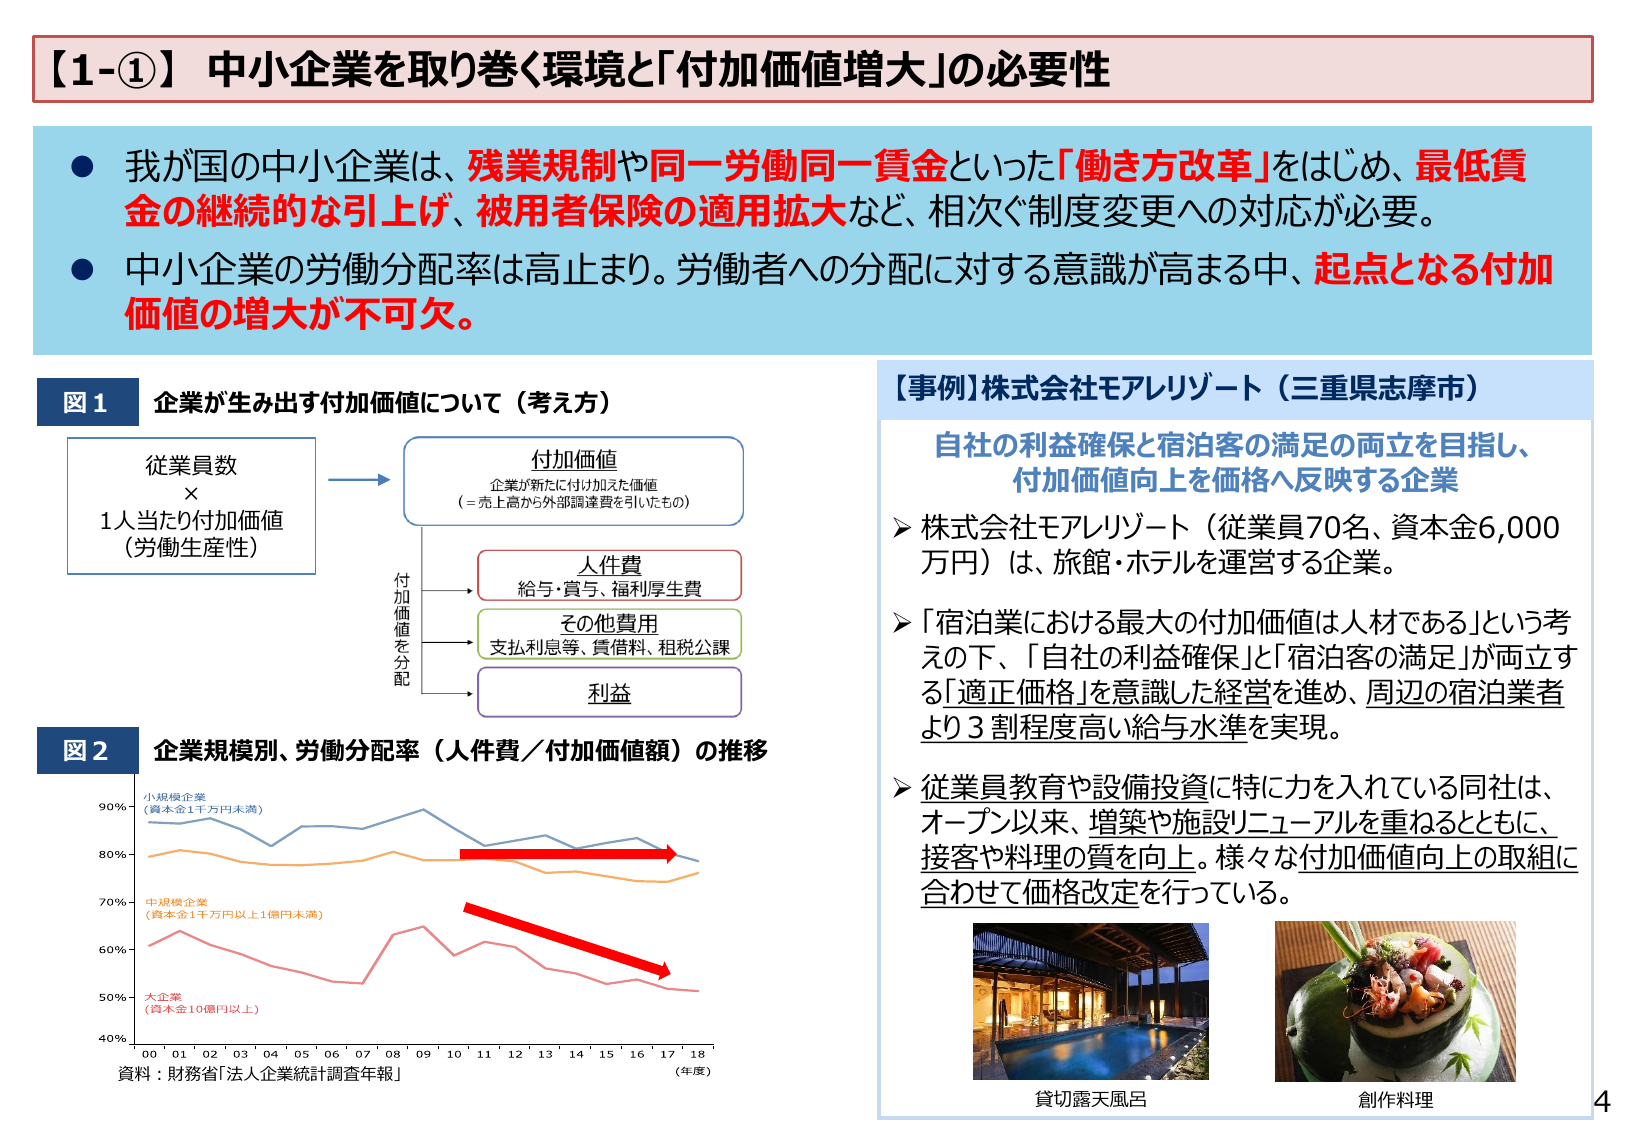Click the 図1 label badge
The image size is (1625, 1125).
click(x=88, y=400)
